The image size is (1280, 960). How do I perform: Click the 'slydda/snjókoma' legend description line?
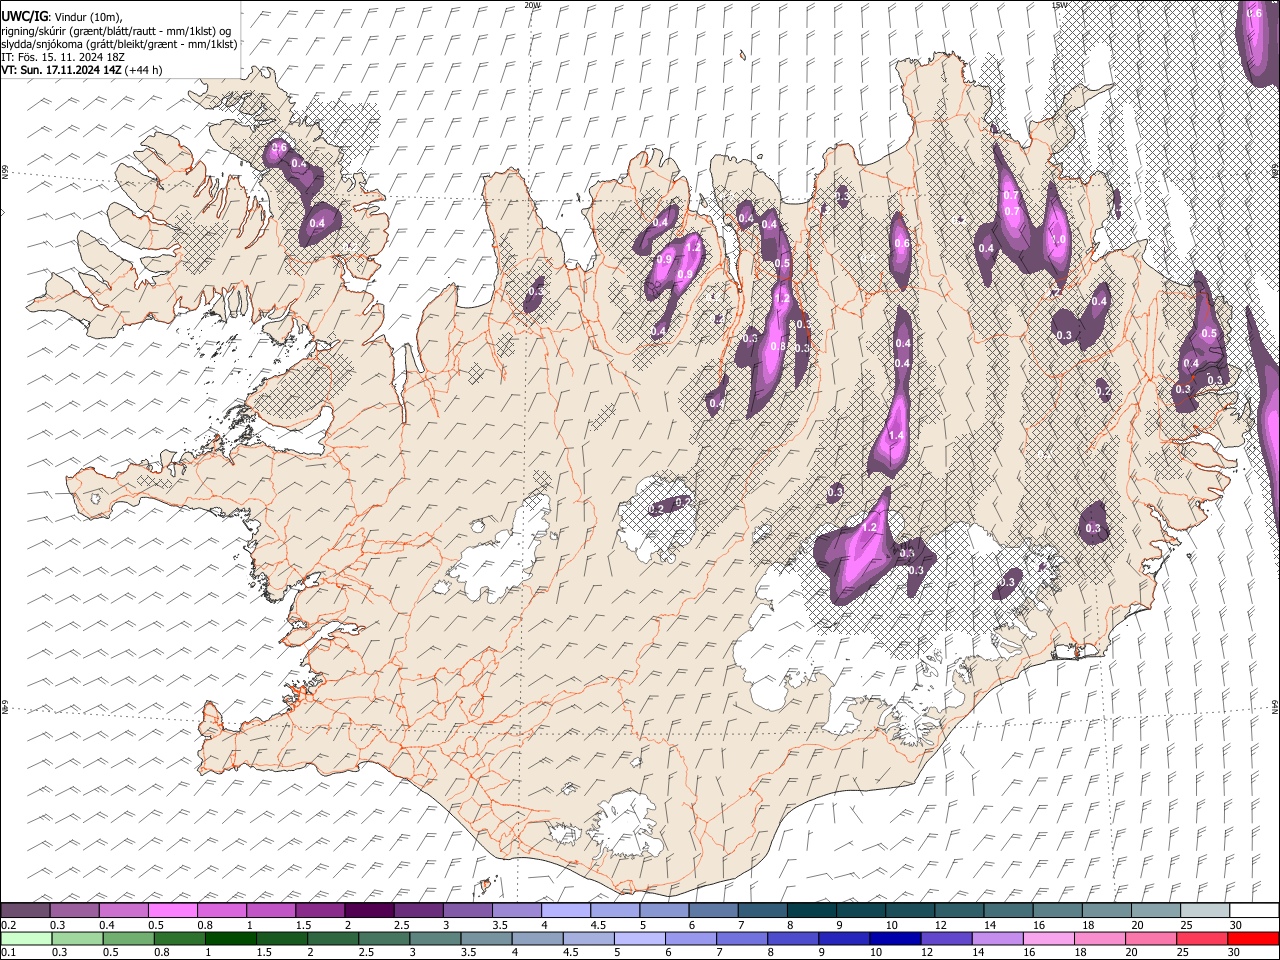pos(119,44)
